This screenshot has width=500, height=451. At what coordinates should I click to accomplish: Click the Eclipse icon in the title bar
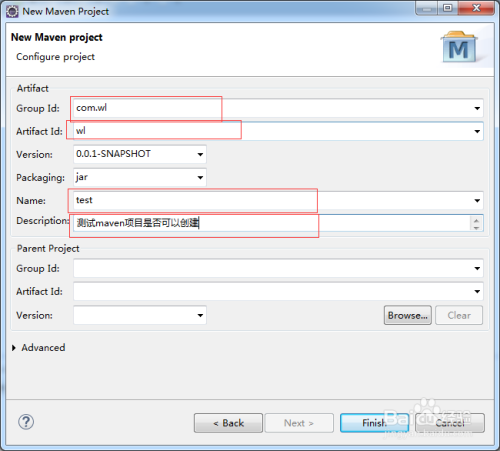(12, 11)
